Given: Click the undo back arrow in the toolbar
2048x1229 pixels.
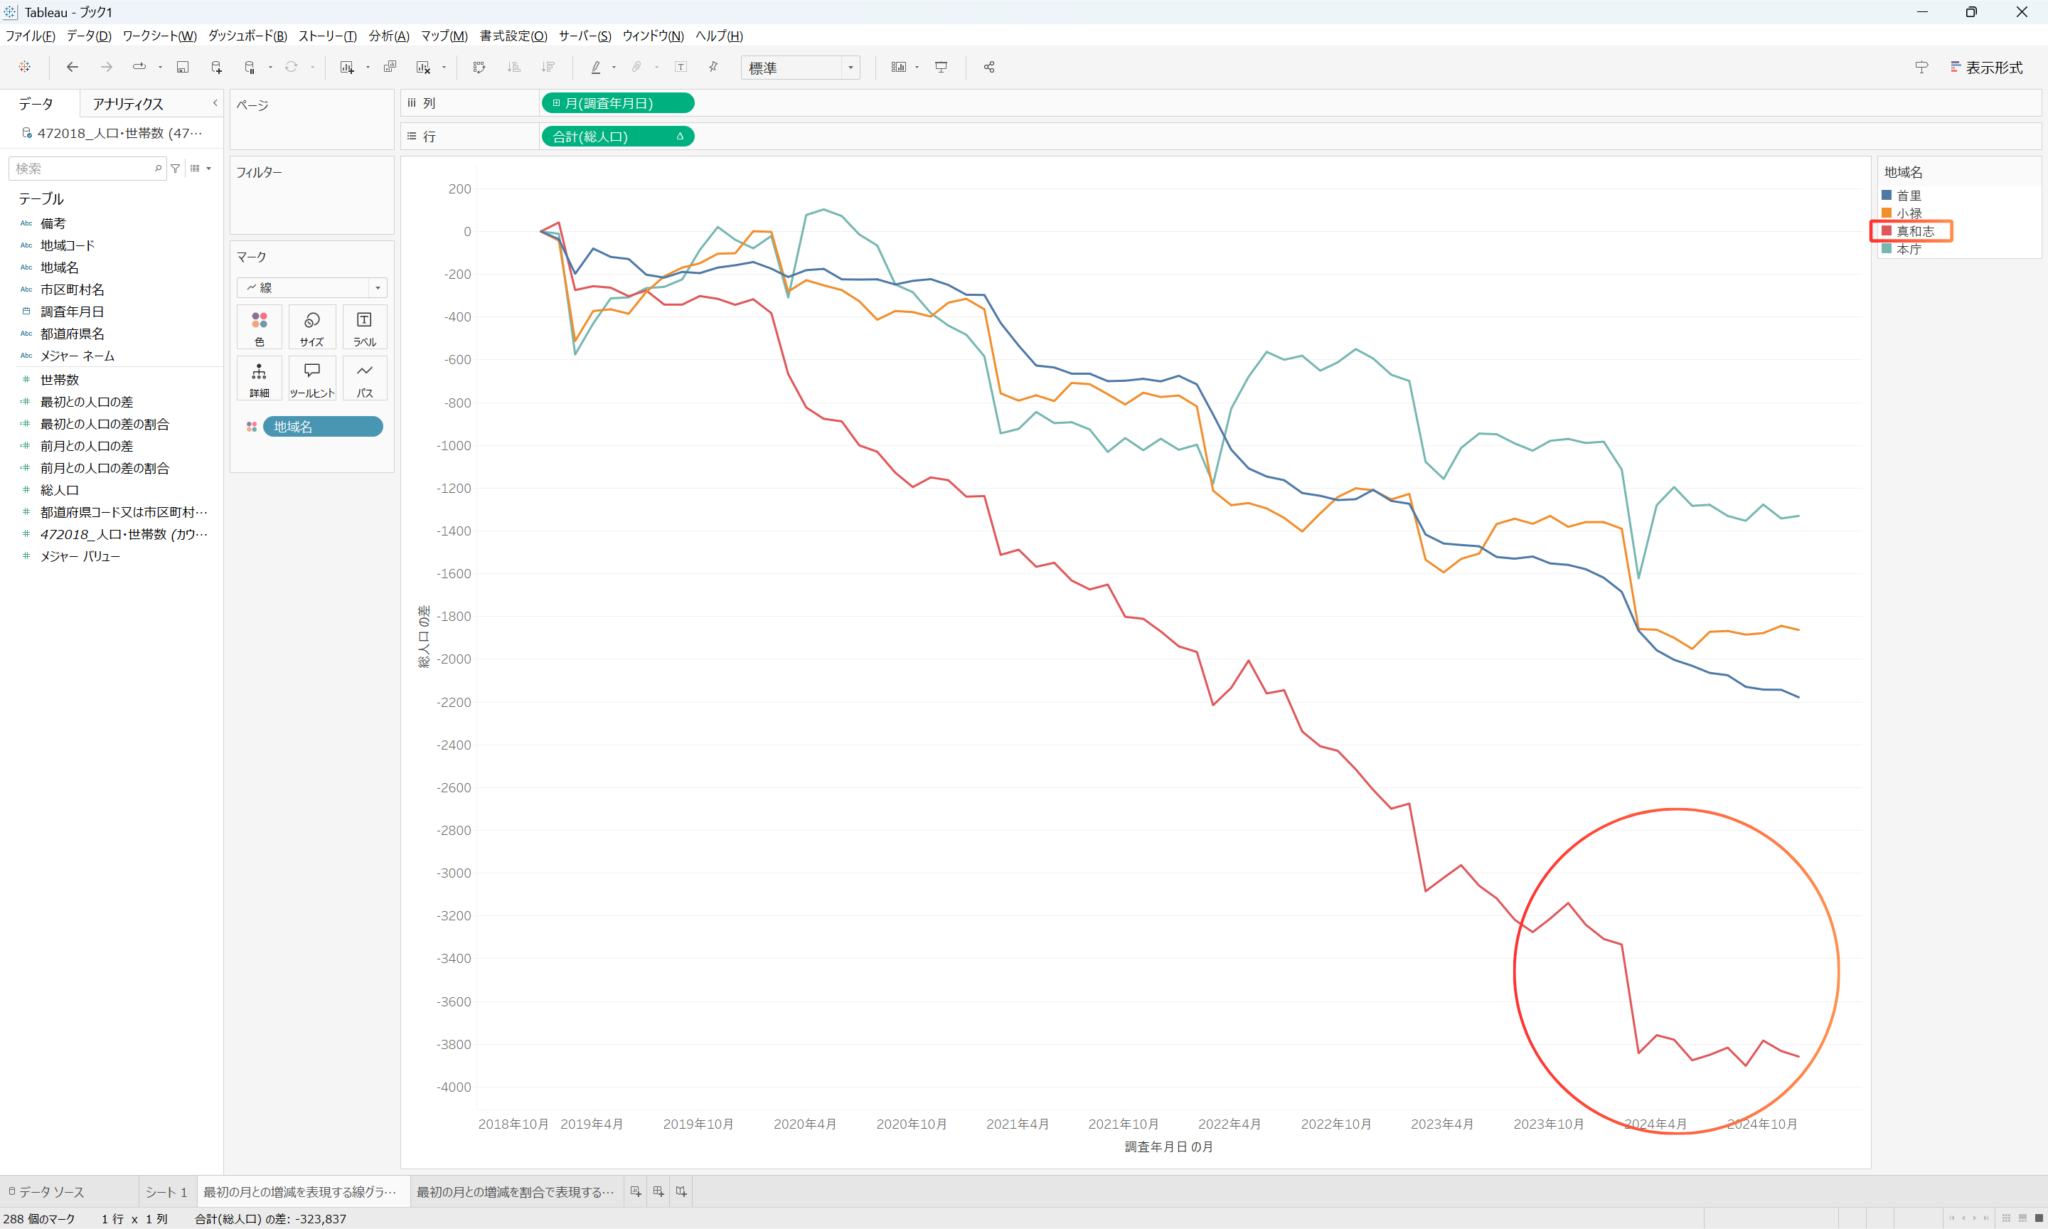Looking at the screenshot, I should click(x=72, y=67).
